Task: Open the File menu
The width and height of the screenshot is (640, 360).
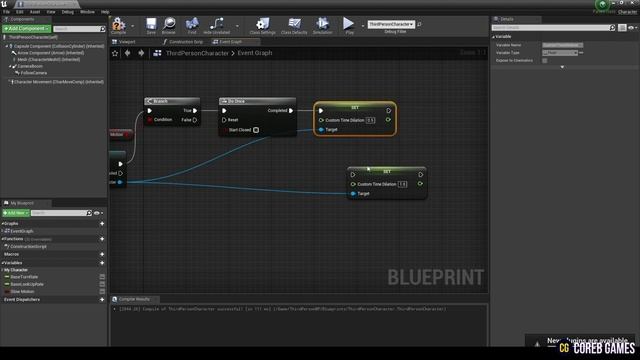Action: 7,12
